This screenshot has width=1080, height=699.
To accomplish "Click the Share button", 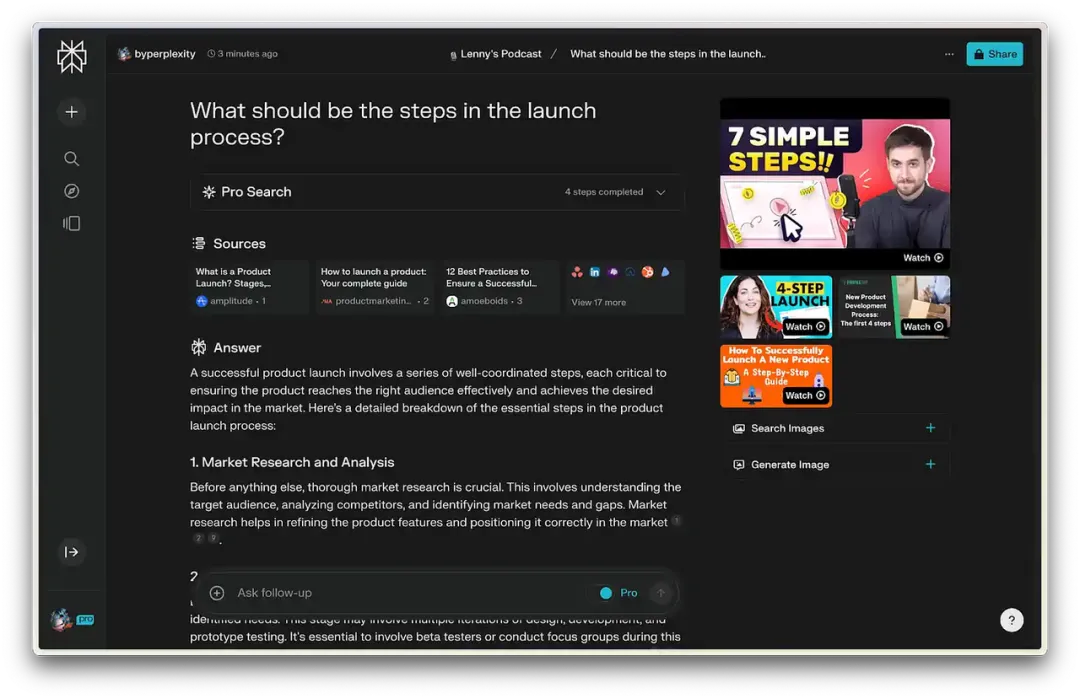I will 995,54.
